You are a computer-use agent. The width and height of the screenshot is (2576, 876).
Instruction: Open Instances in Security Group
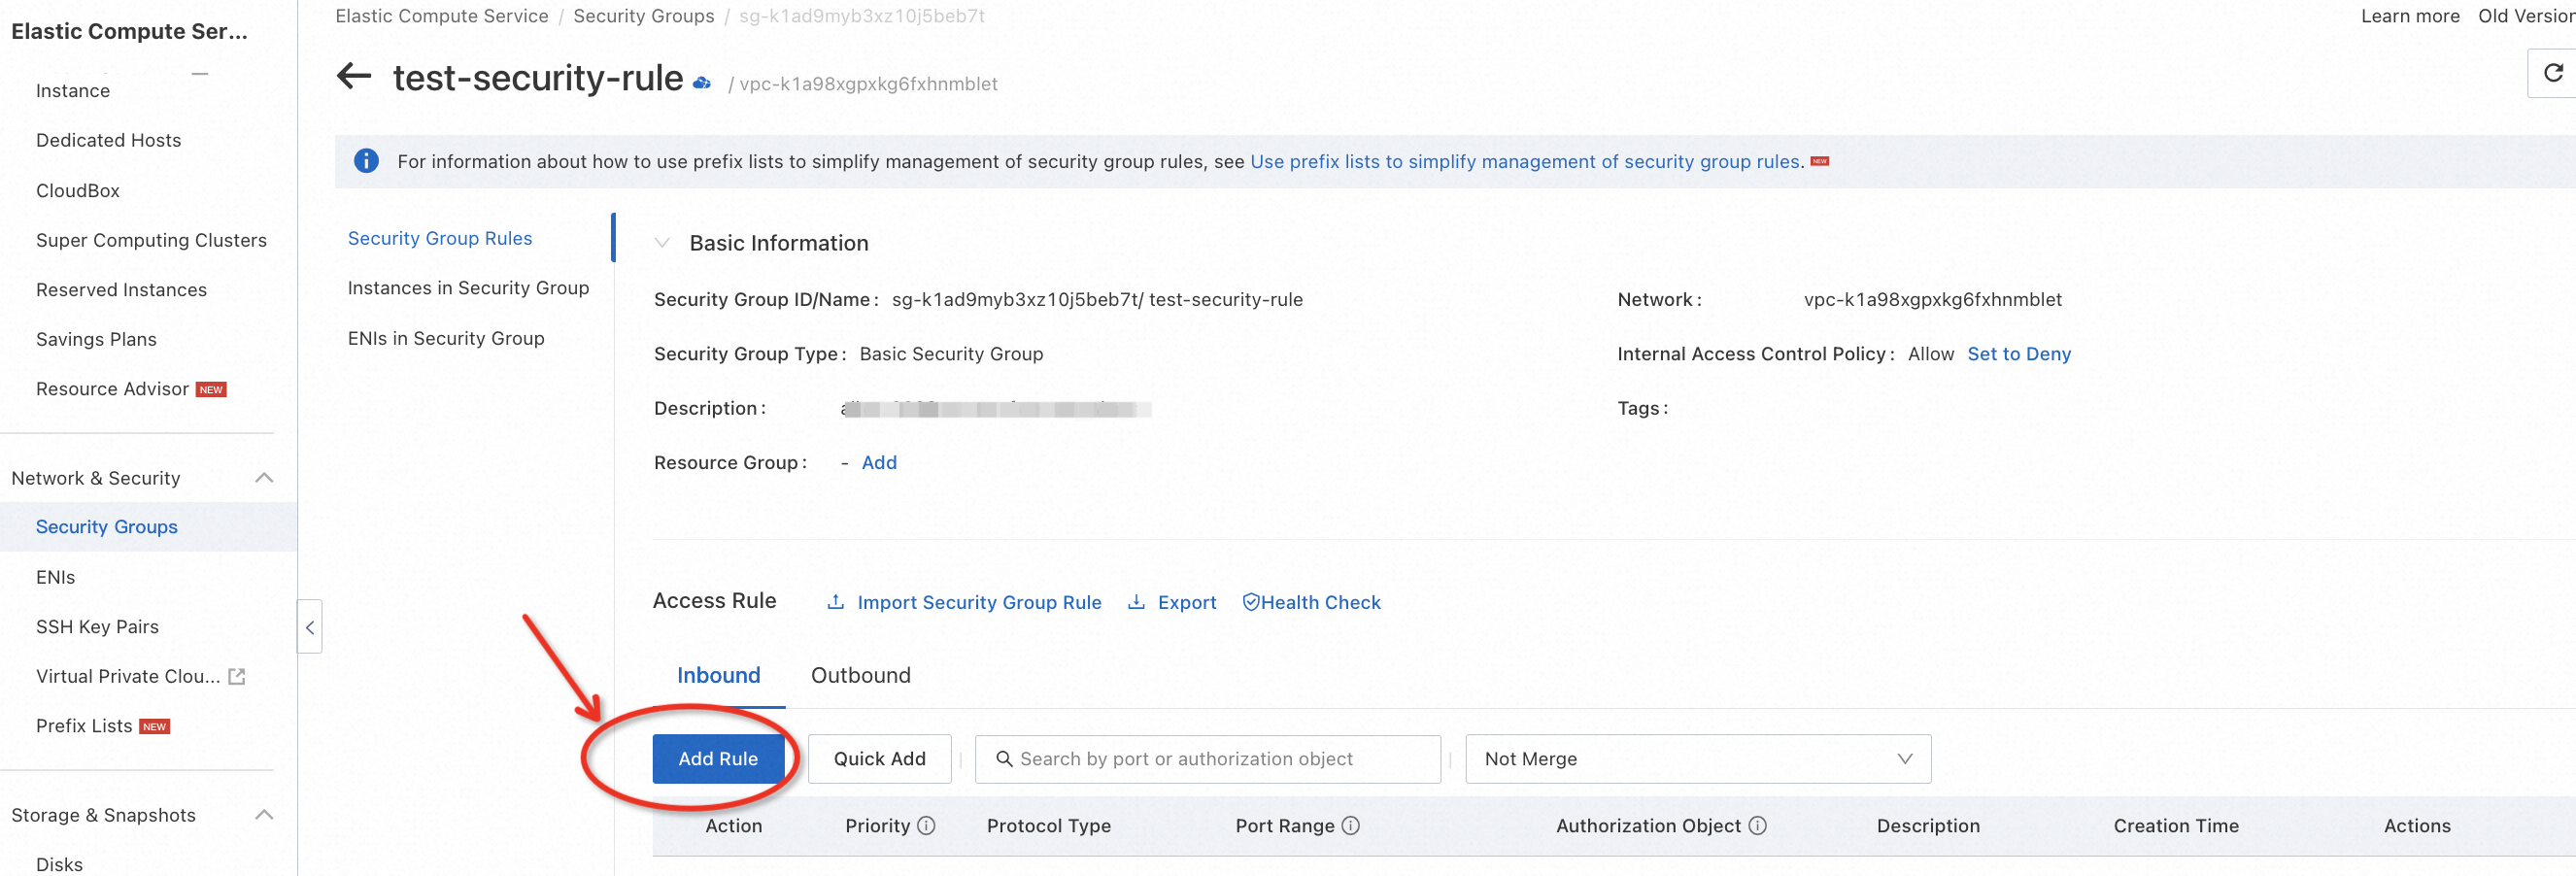pos(468,288)
